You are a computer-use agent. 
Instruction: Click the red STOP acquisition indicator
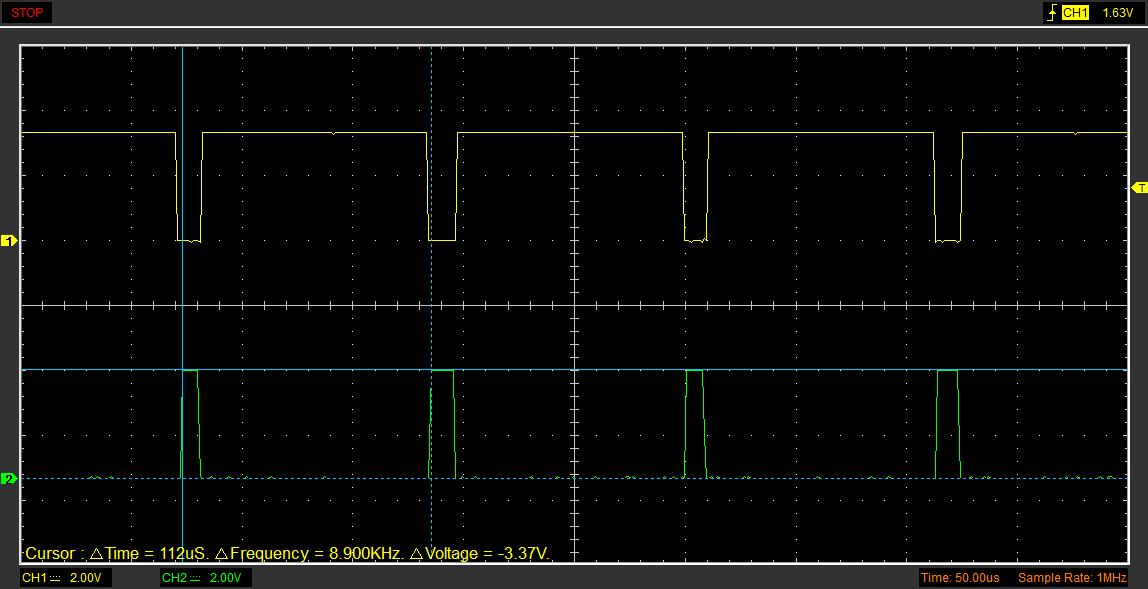pos(27,13)
